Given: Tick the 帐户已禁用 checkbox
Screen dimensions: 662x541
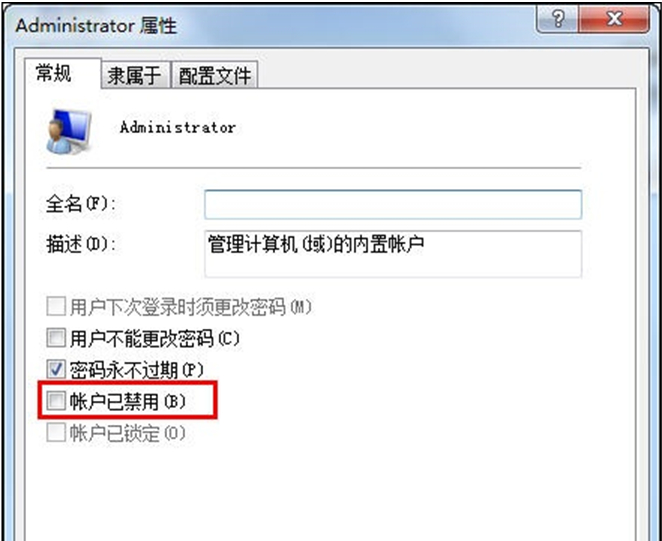Looking at the screenshot, I should coord(56,400).
